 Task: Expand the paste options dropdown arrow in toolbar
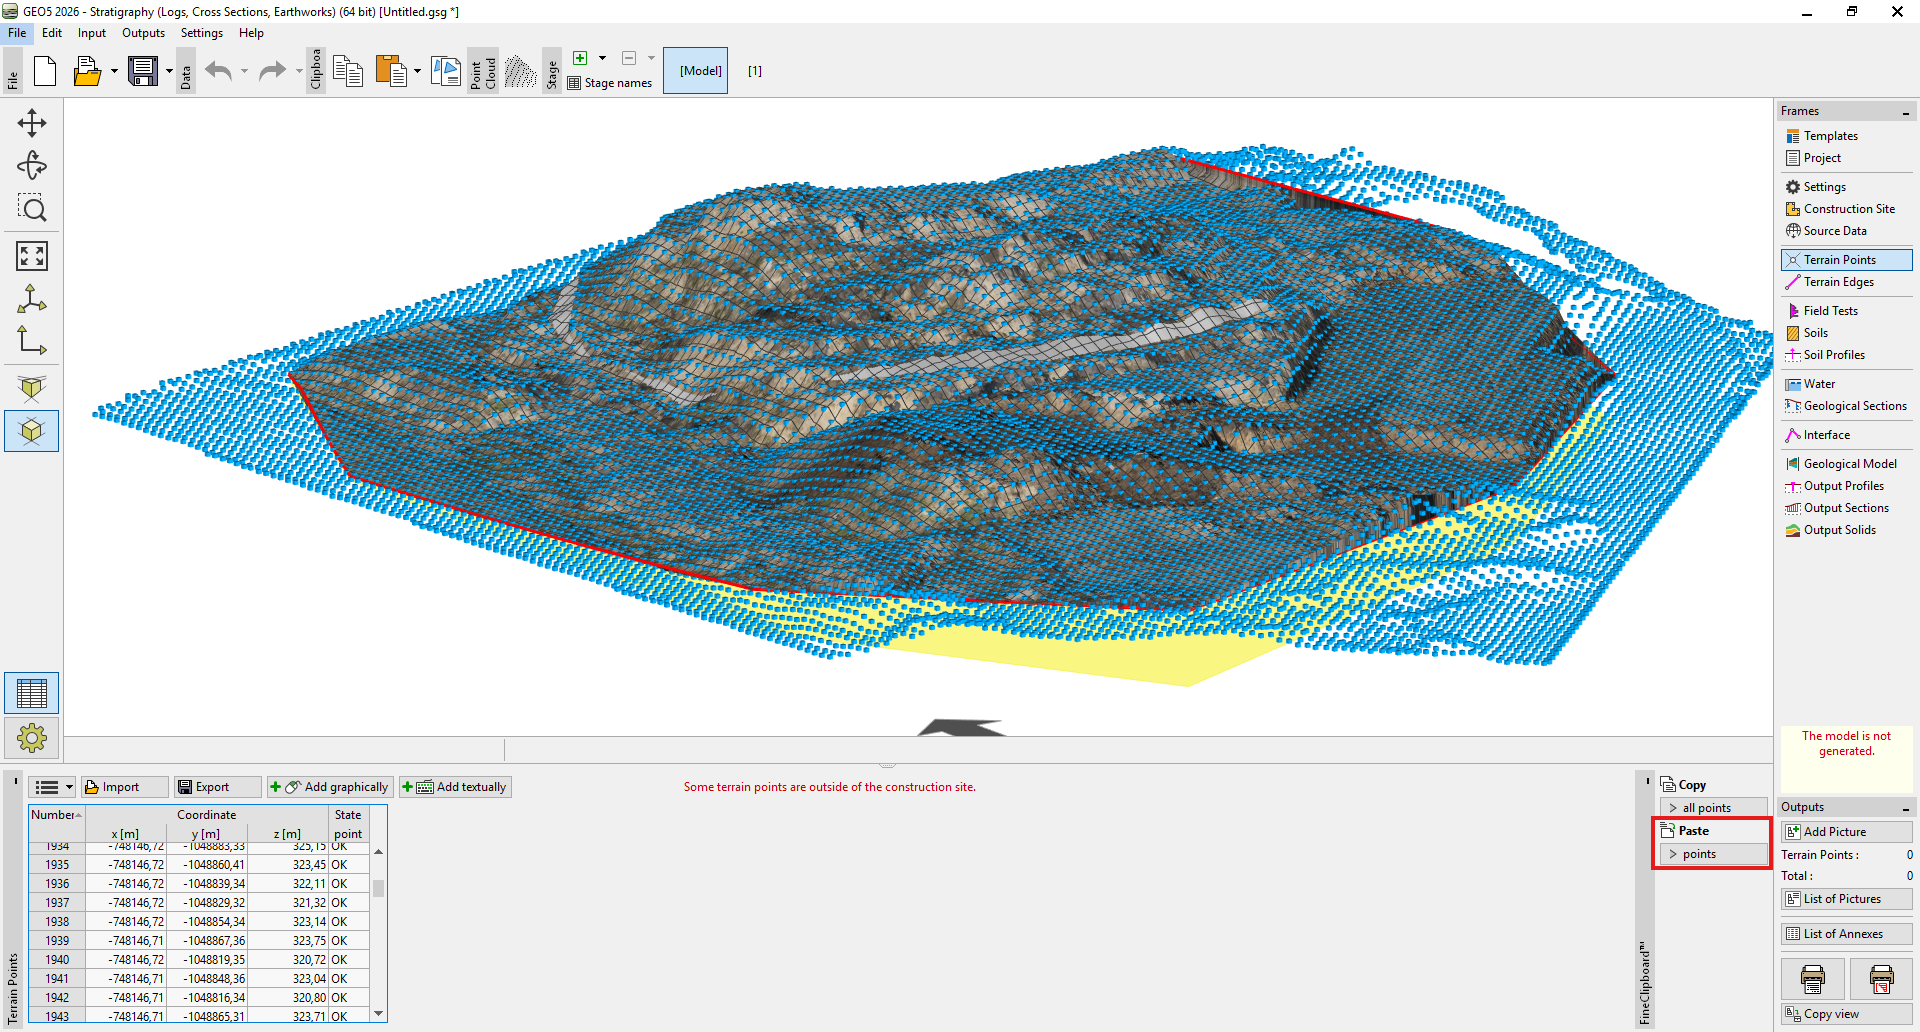click(x=417, y=71)
